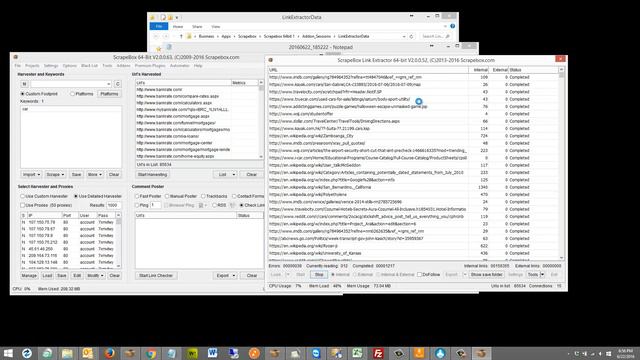
Task: Open Microsoft Word from the taskbar
Action: pyautogui.click(x=212, y=353)
